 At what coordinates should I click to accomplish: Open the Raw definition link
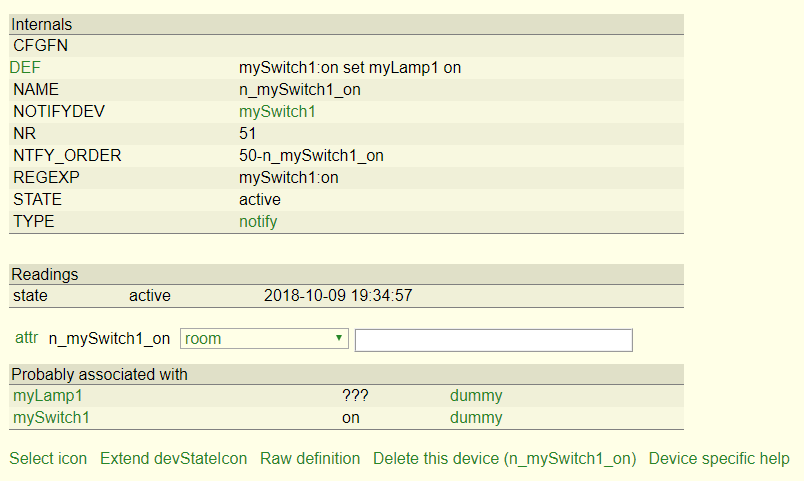[x=310, y=458]
